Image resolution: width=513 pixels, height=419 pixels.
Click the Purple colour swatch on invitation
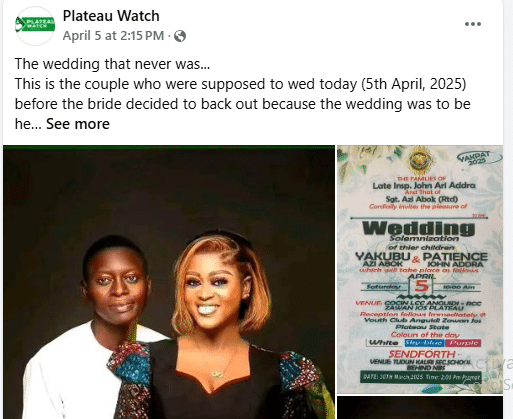(x=463, y=343)
